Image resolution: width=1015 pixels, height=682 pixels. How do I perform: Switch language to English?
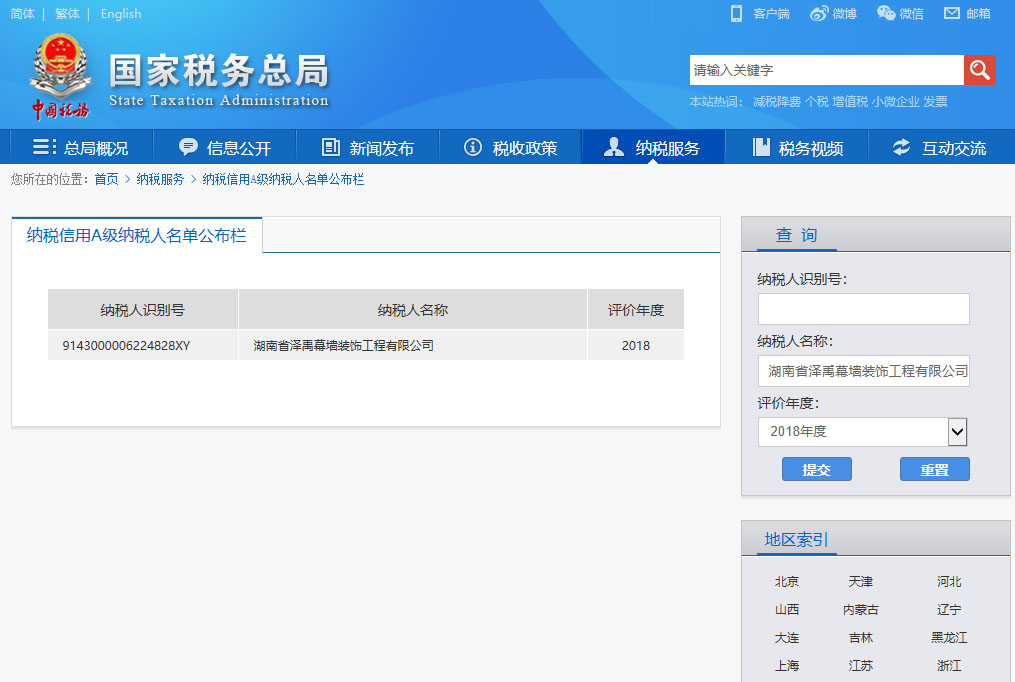[x=121, y=14]
